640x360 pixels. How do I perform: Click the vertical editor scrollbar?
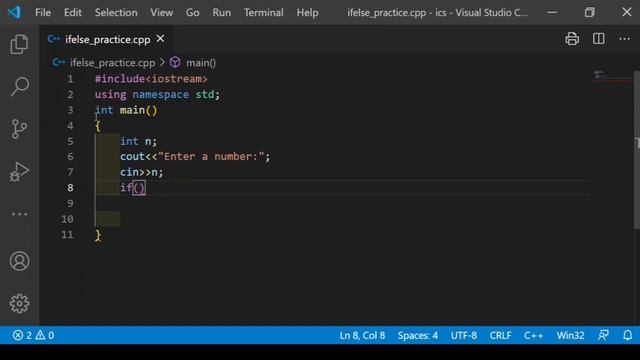(637, 149)
